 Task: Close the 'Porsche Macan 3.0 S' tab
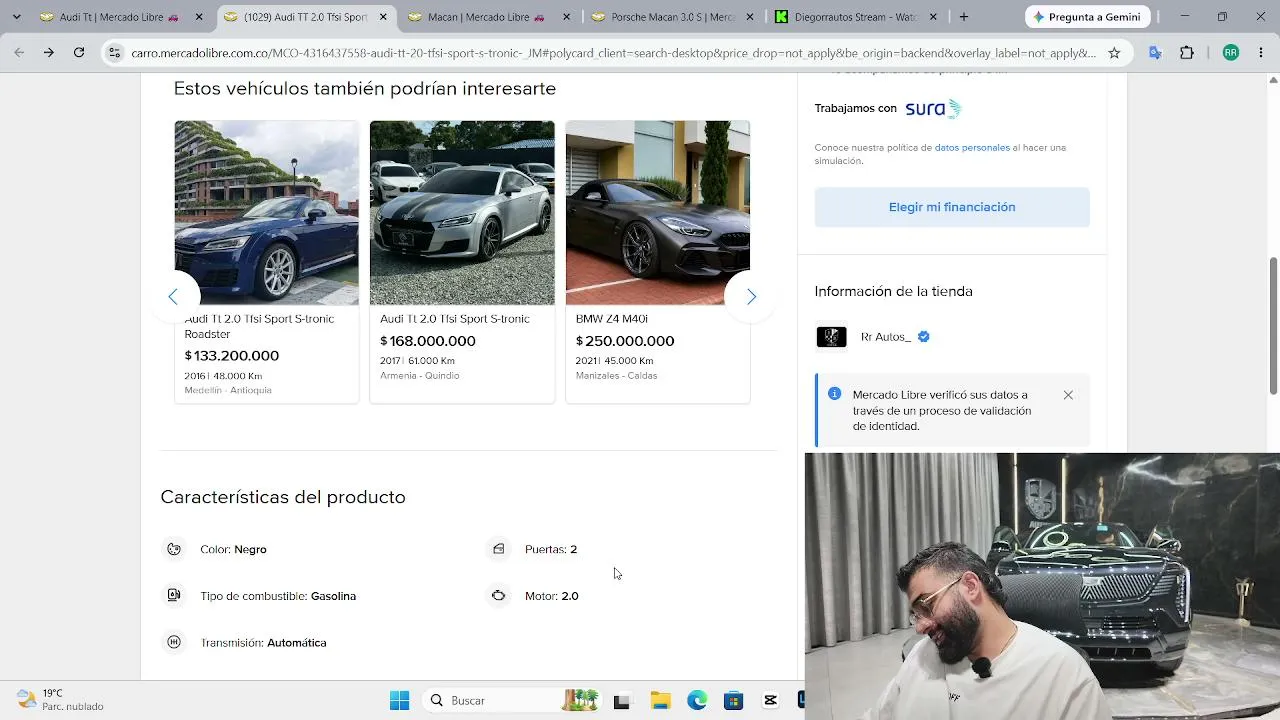[x=750, y=17]
